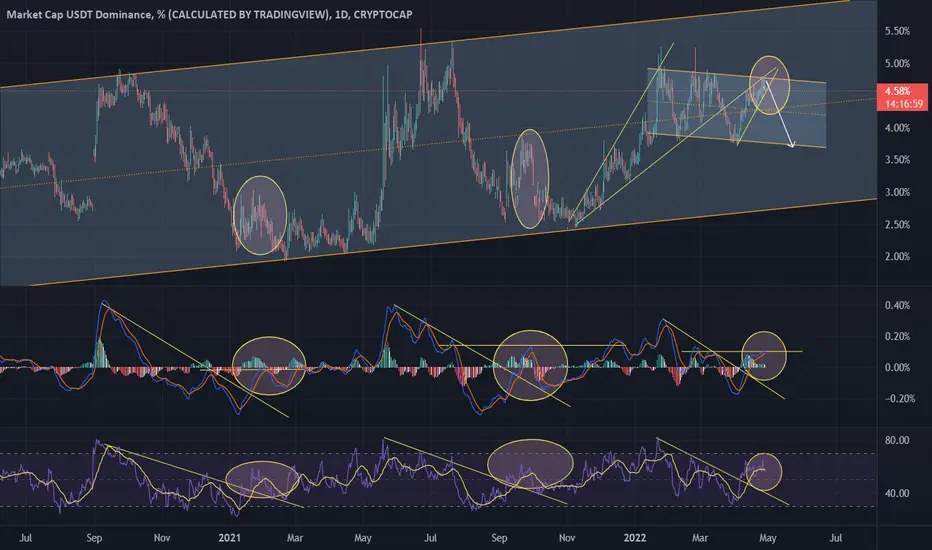Image resolution: width=932 pixels, height=550 pixels.
Task: Click the 40.00 RSI scale label
Action: pos(897,493)
